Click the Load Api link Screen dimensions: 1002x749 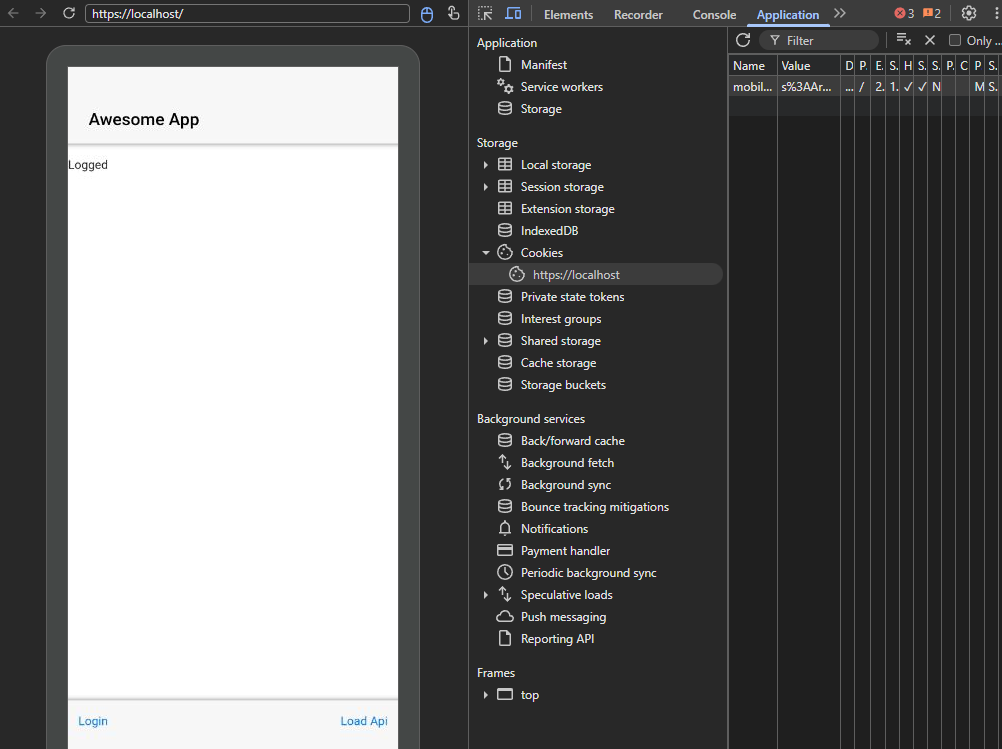364,721
